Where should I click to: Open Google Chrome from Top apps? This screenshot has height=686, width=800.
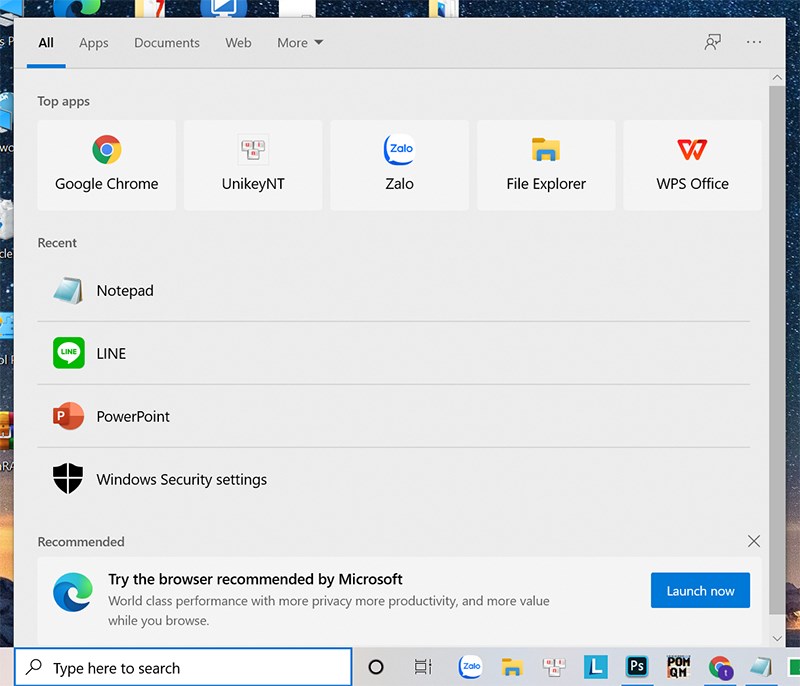106,165
